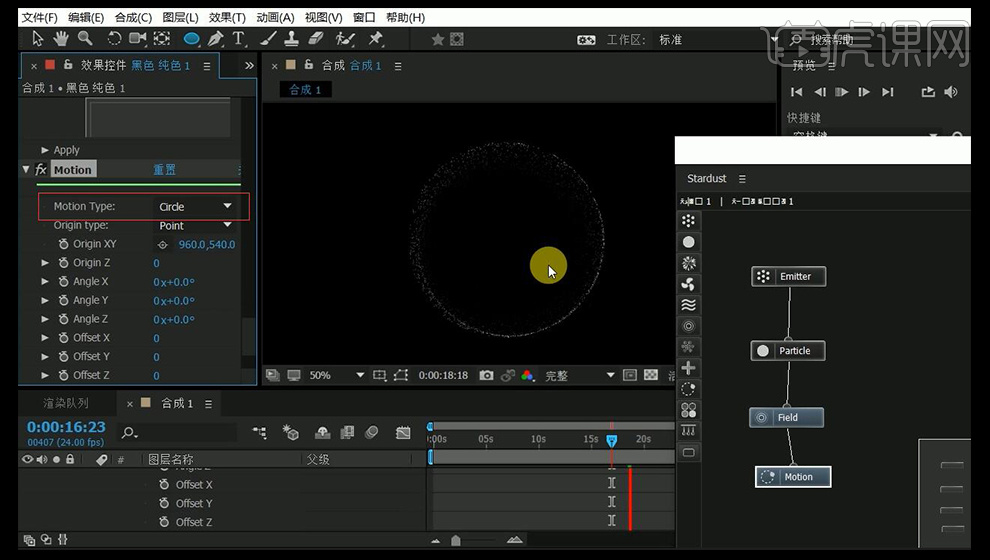Select the Hand tool in the toolbar
The width and height of the screenshot is (990, 560).
[x=61, y=39]
